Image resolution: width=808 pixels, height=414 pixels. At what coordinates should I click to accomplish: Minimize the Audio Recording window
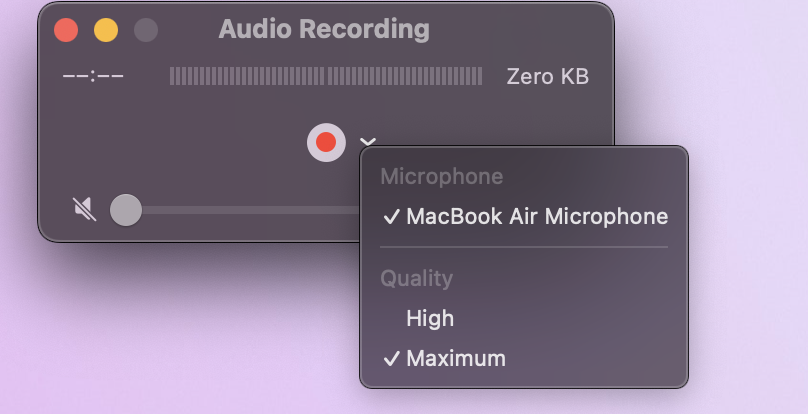[105, 30]
